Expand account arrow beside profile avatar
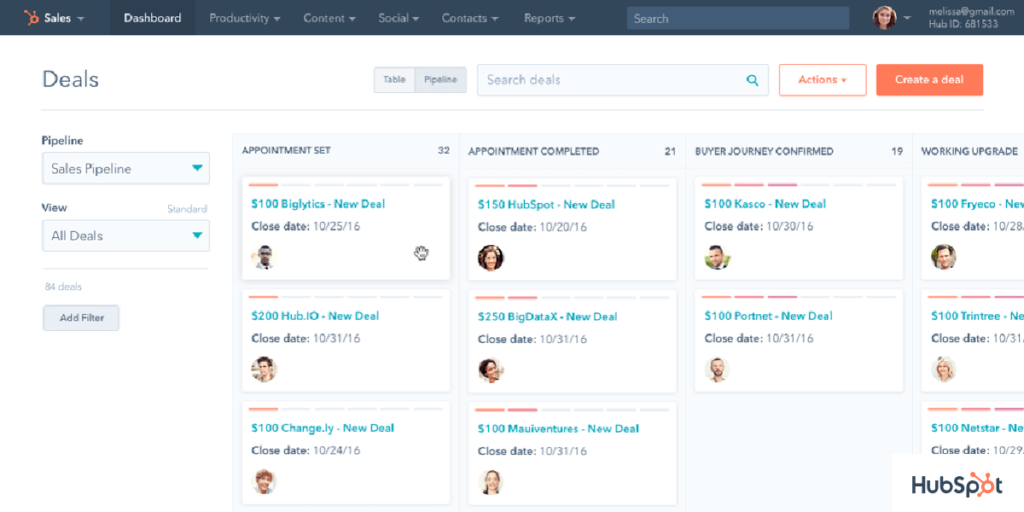 coord(907,18)
